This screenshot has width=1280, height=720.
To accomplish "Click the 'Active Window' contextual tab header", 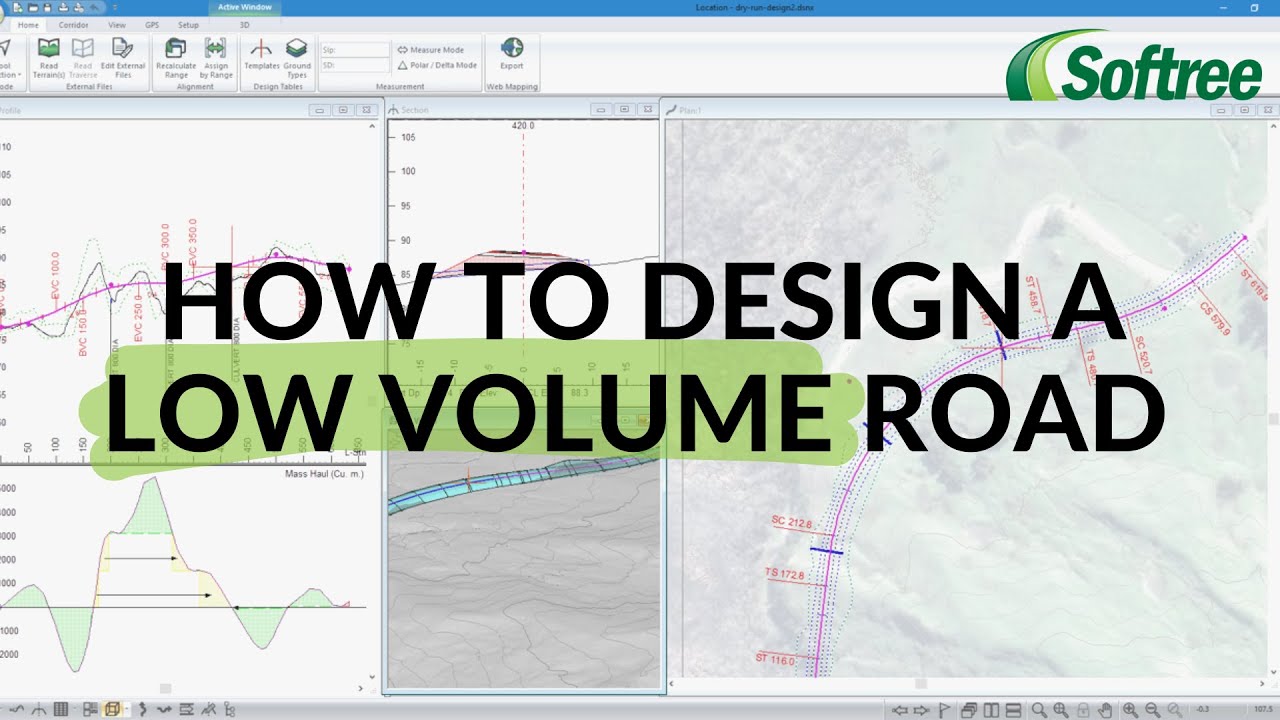I will click(x=244, y=7).
